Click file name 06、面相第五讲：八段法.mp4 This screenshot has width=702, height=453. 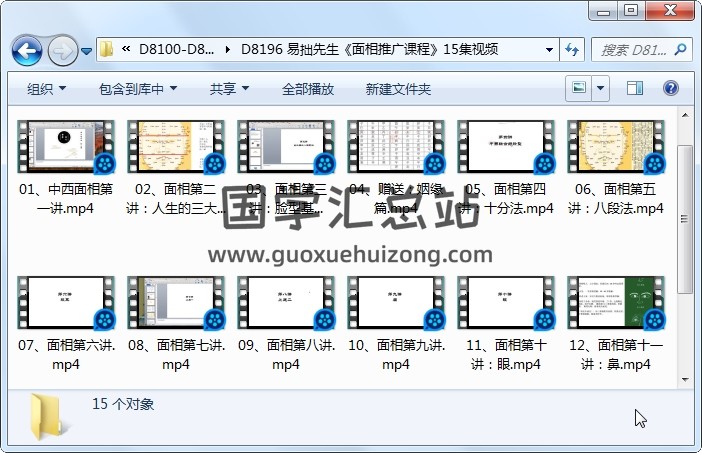[x=616, y=199]
